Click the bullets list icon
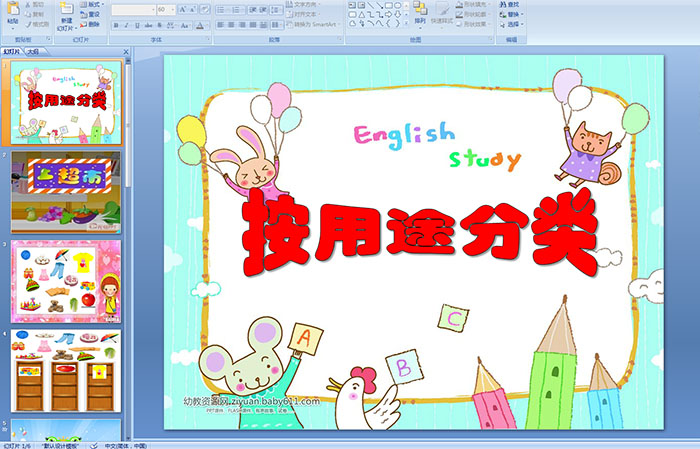The image size is (700, 449). point(223,10)
